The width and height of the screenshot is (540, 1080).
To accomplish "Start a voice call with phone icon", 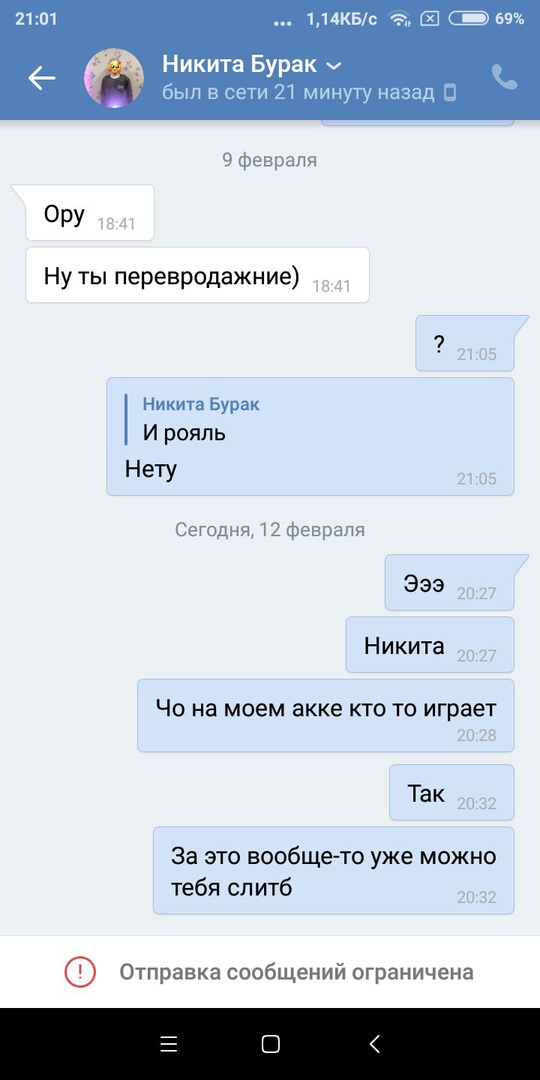I will click(504, 77).
